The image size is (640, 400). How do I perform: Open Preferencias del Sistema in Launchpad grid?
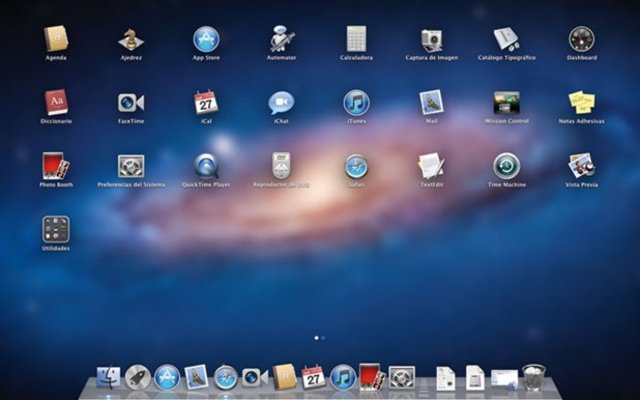[x=131, y=166]
